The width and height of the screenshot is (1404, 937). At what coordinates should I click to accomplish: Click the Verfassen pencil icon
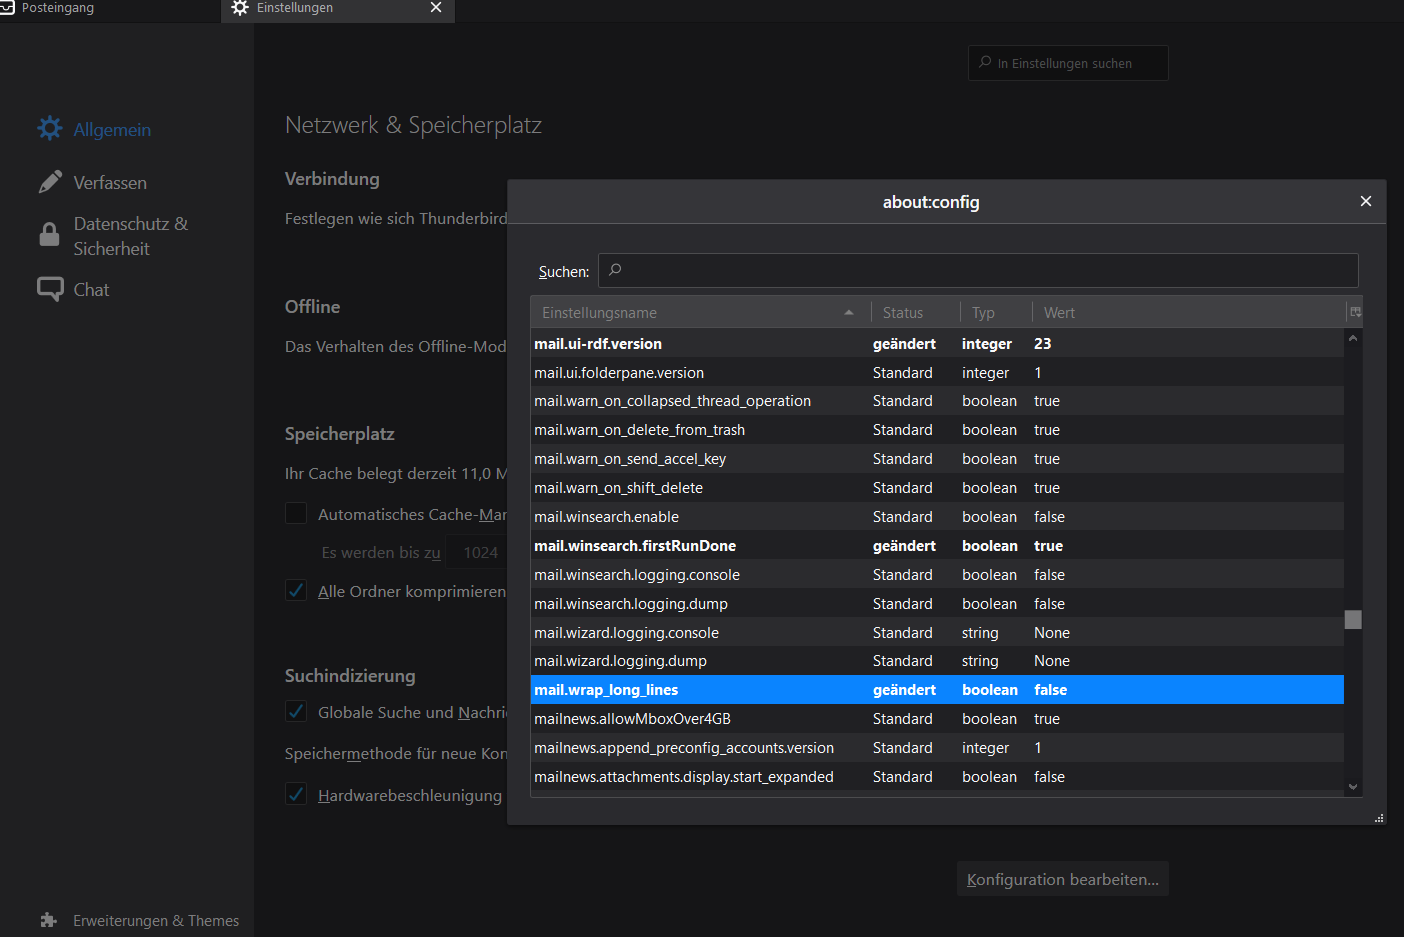[50, 182]
